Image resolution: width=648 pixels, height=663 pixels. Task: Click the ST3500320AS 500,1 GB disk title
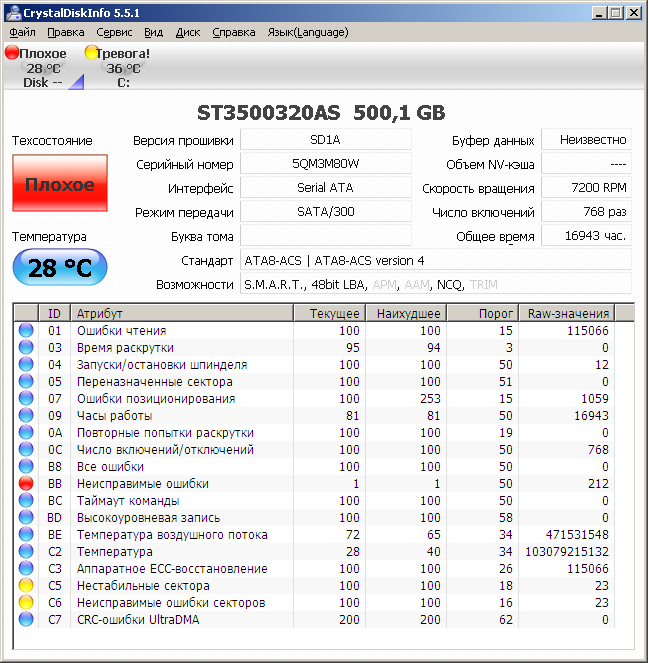(321, 112)
